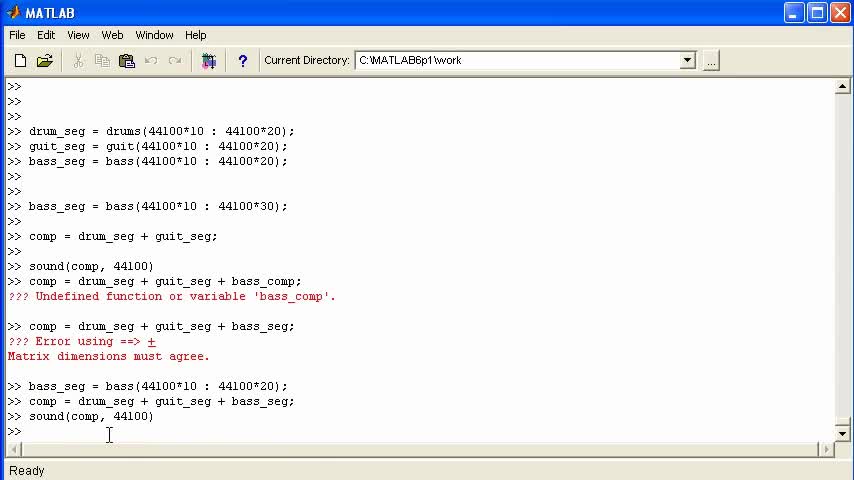The width and height of the screenshot is (854, 480).
Task: Click the empty command prompt at bottom
Action: 14,432
